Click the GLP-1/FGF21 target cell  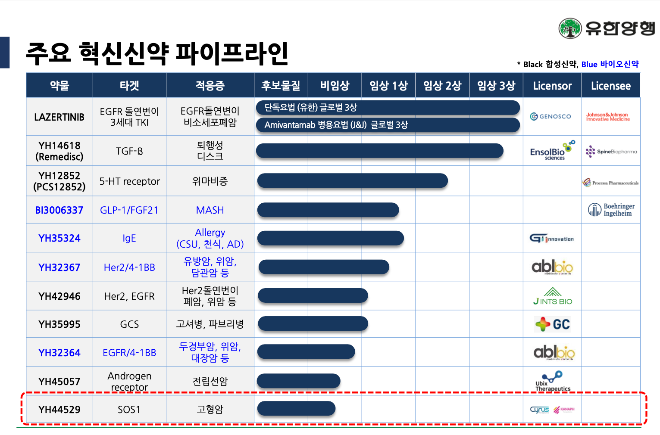click(129, 210)
